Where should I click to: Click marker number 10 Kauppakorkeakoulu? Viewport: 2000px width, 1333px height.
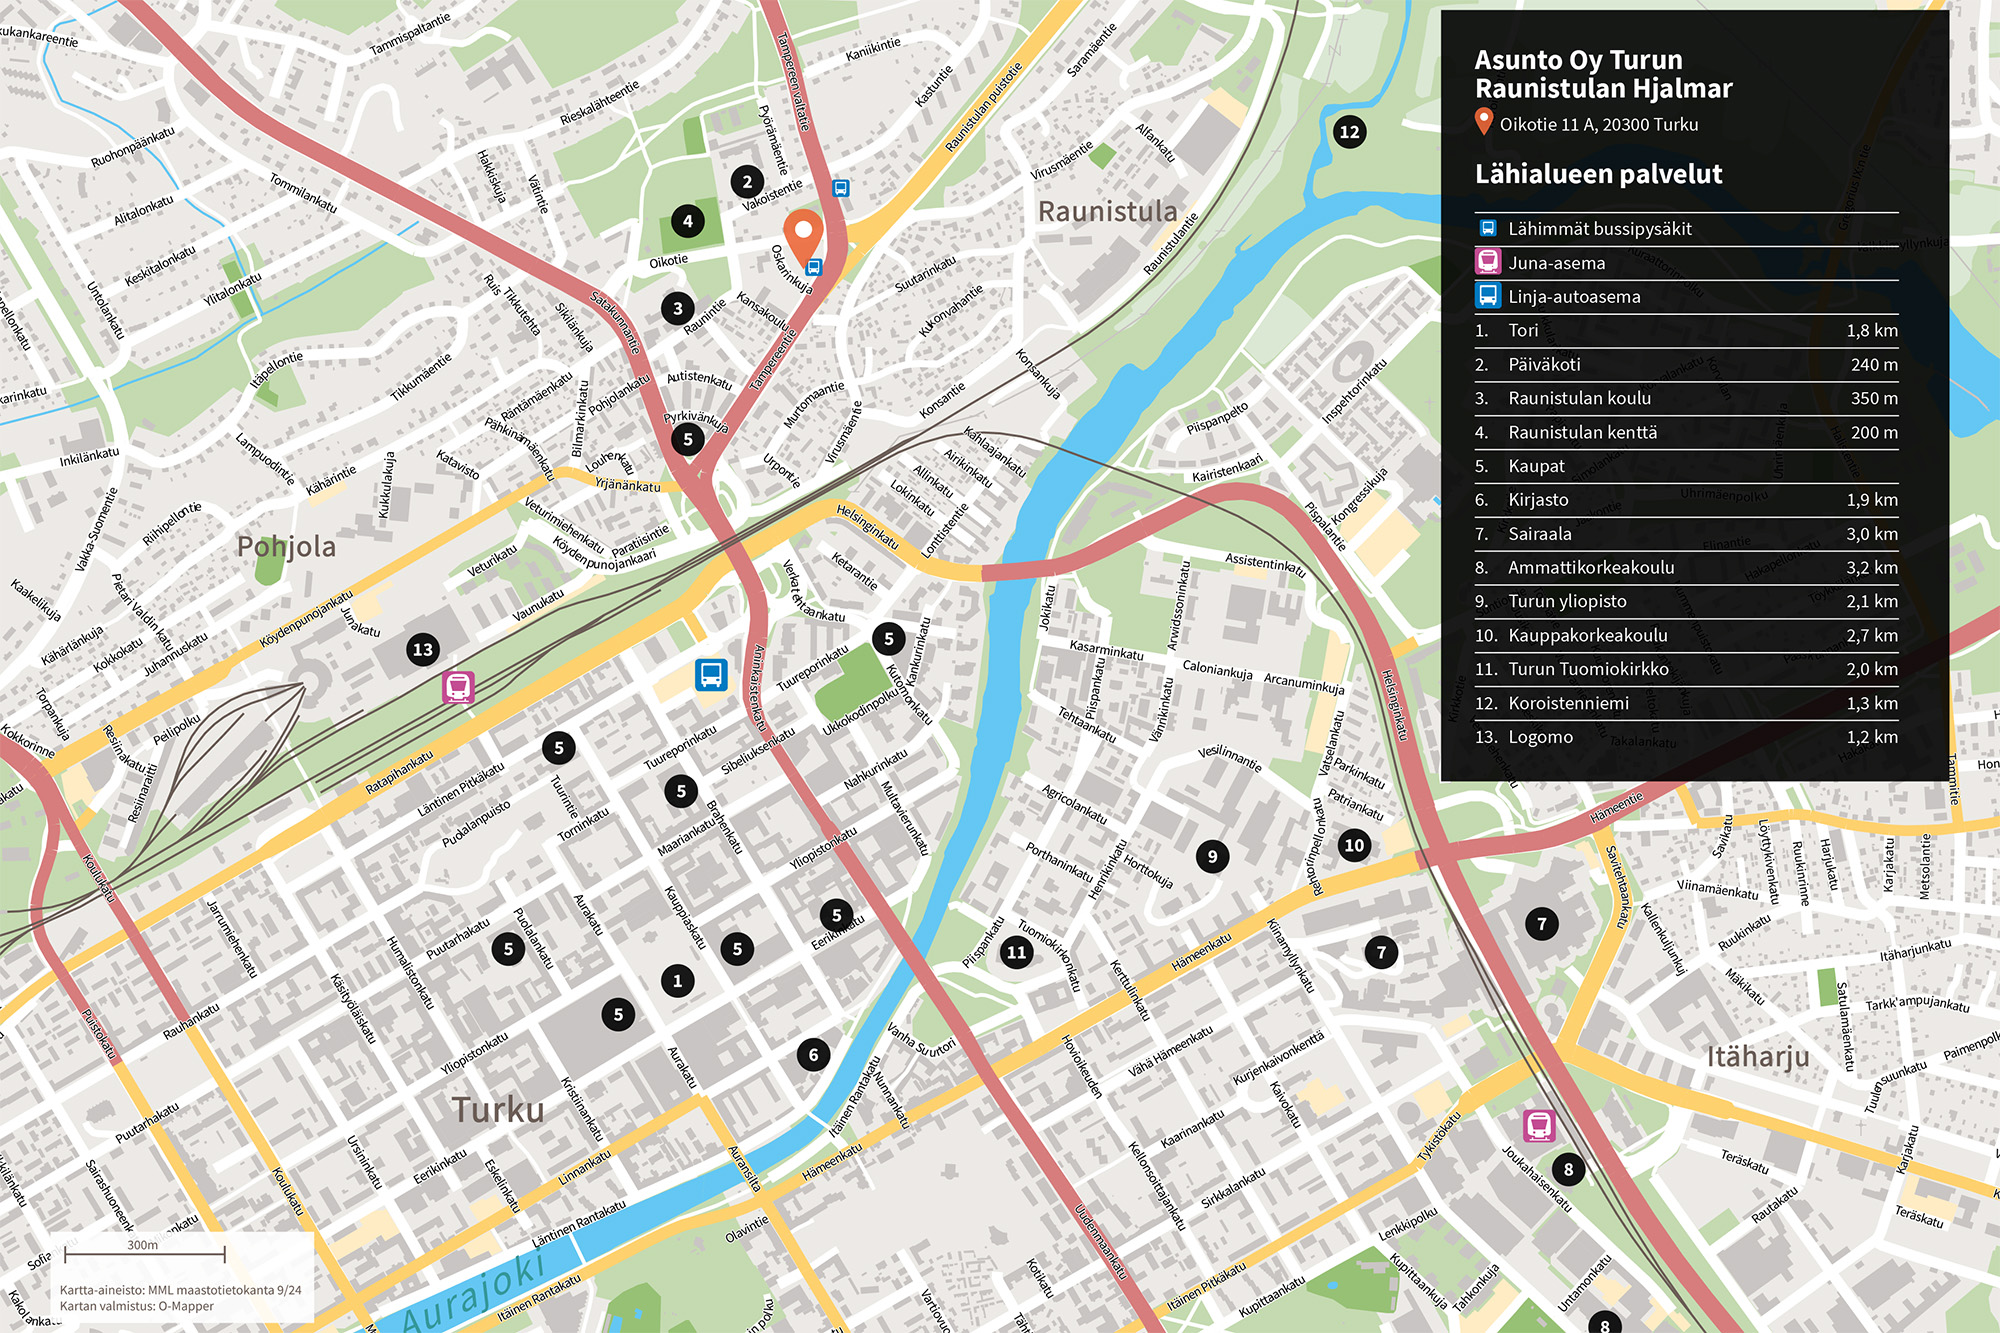(x=1354, y=845)
